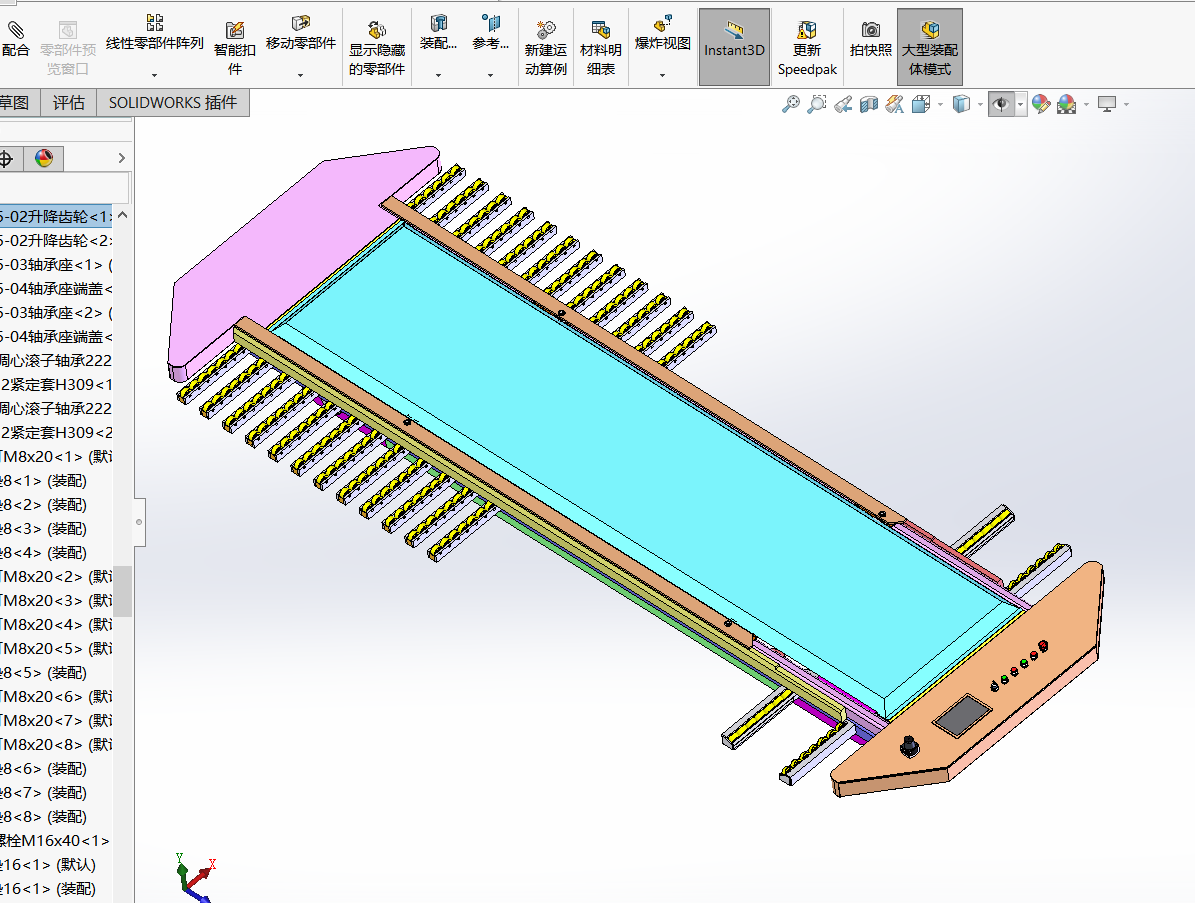Image resolution: width=1195 pixels, height=903 pixels.
Task: Expand Reference Geometry (参考...) dropdown arrow
Action: (x=490, y=75)
